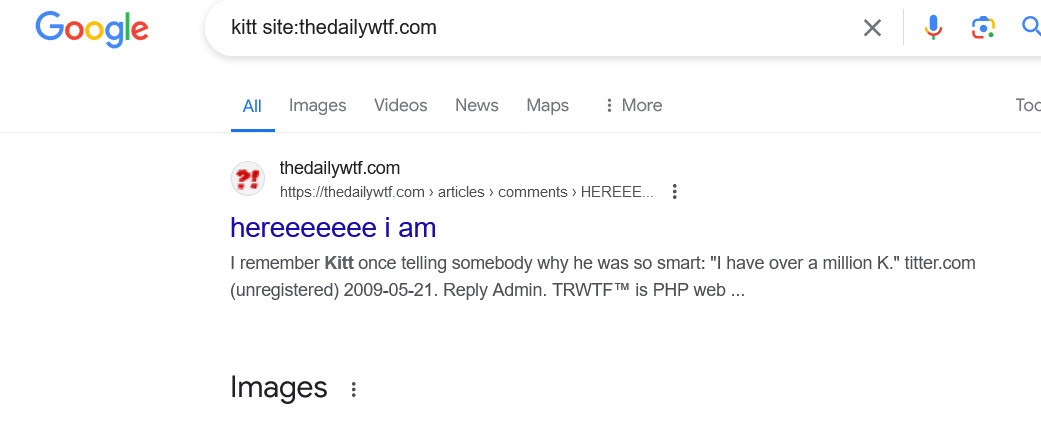Click the blue search magnifier icon
Viewport: 1041px width, 423px height.
click(1030, 27)
